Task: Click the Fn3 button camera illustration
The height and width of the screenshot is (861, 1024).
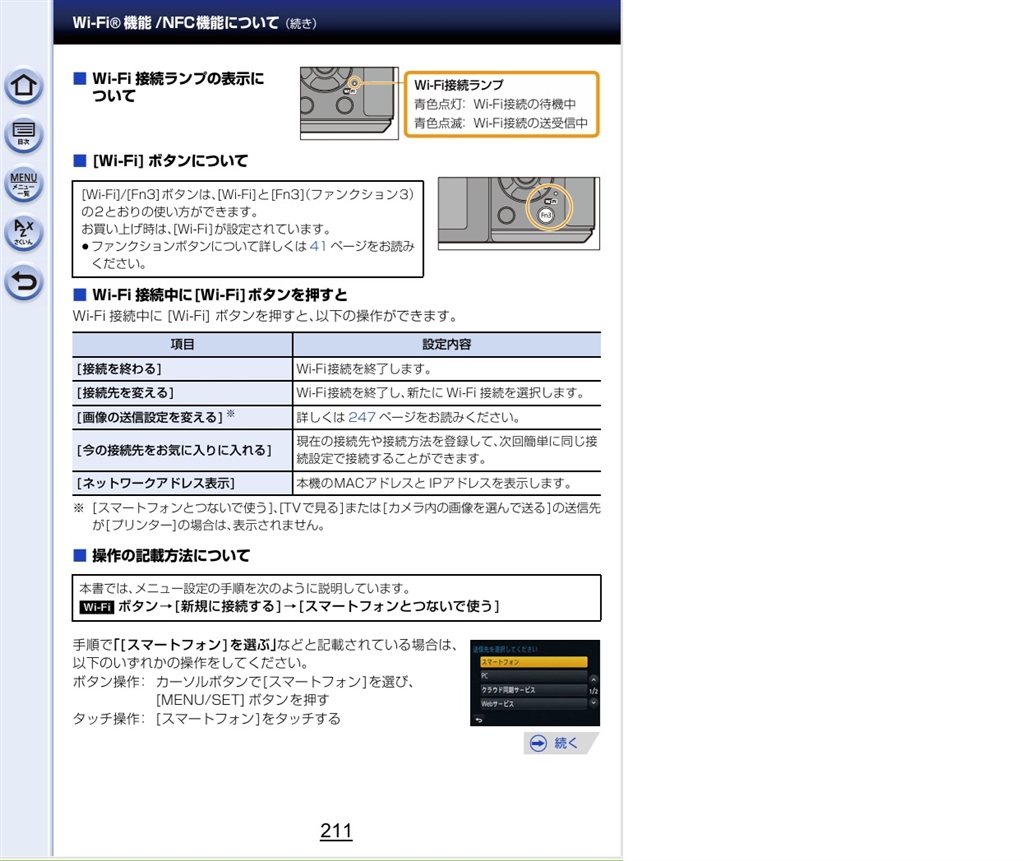Action: click(519, 214)
